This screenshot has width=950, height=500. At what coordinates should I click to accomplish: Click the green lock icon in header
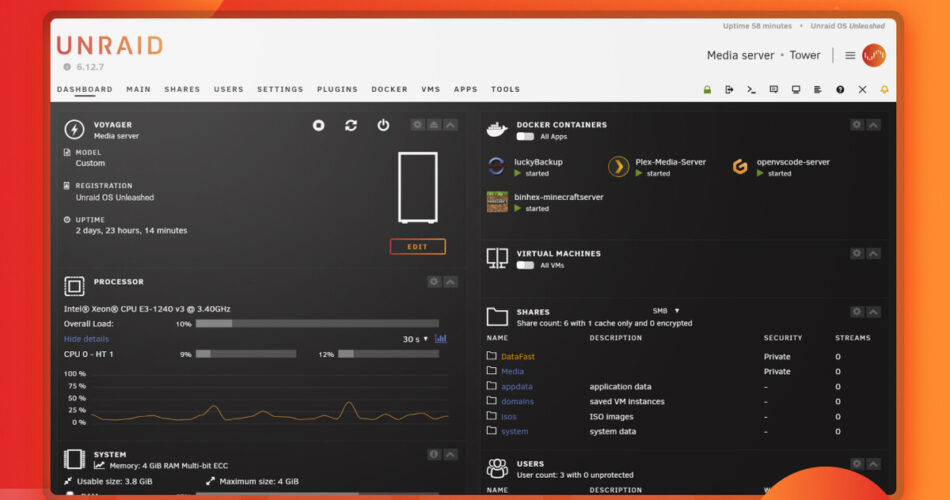pyautogui.click(x=707, y=89)
